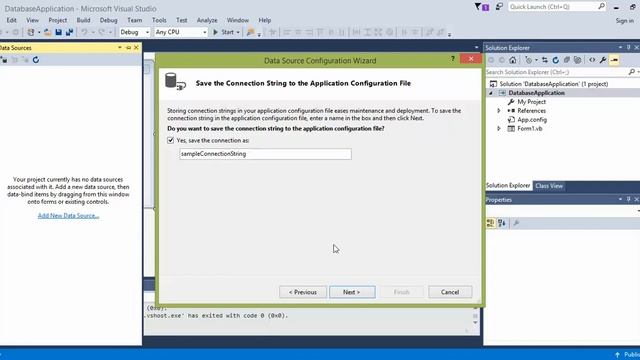The height and width of the screenshot is (360, 640).
Task: Click Refresh icon in Solution Explorer toolbar
Action: tap(556, 60)
